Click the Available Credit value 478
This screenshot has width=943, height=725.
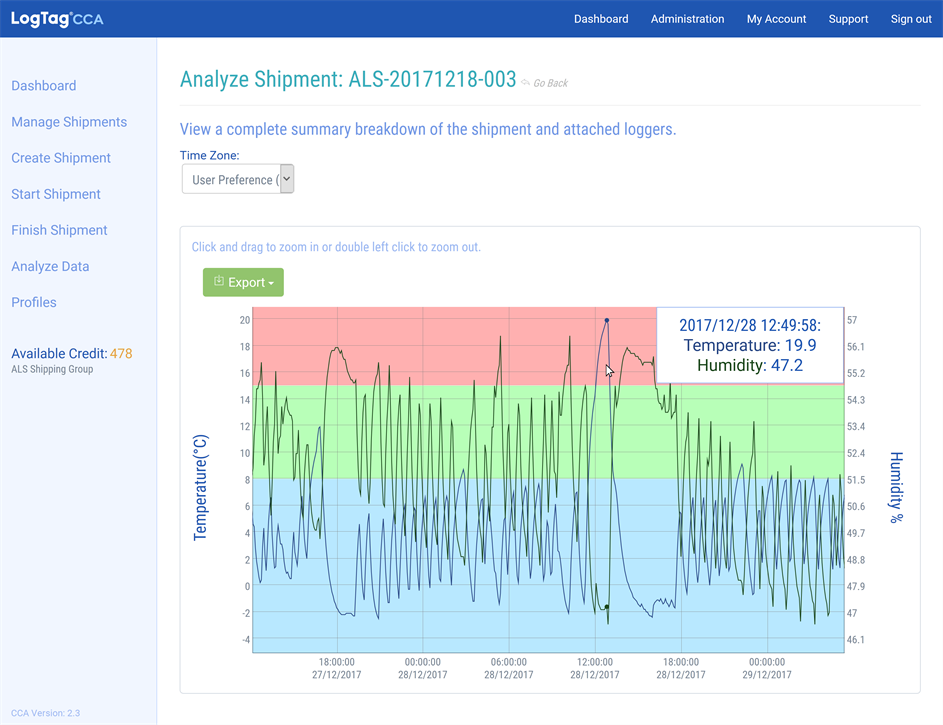tap(121, 353)
